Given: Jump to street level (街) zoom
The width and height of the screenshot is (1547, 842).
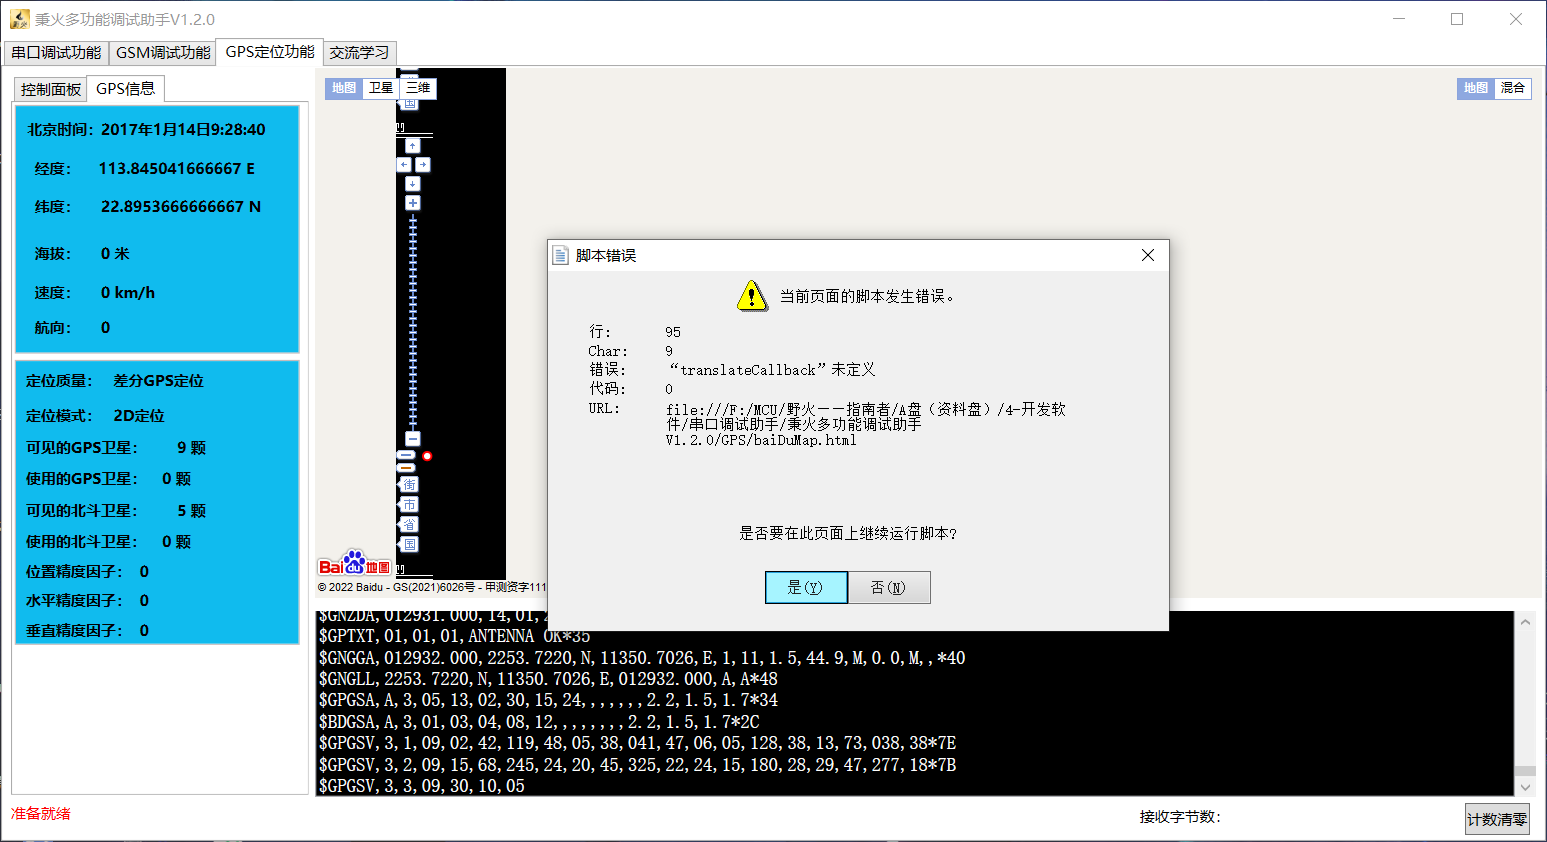Looking at the screenshot, I should click(x=409, y=485).
